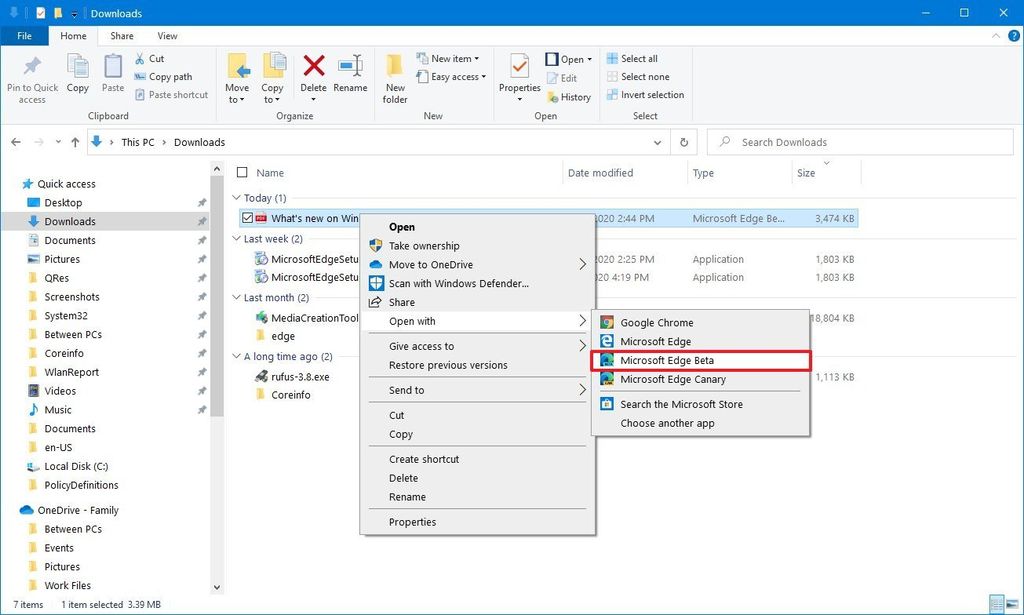The width and height of the screenshot is (1024, 615).
Task: Collapse the Today group
Action: tap(235, 198)
